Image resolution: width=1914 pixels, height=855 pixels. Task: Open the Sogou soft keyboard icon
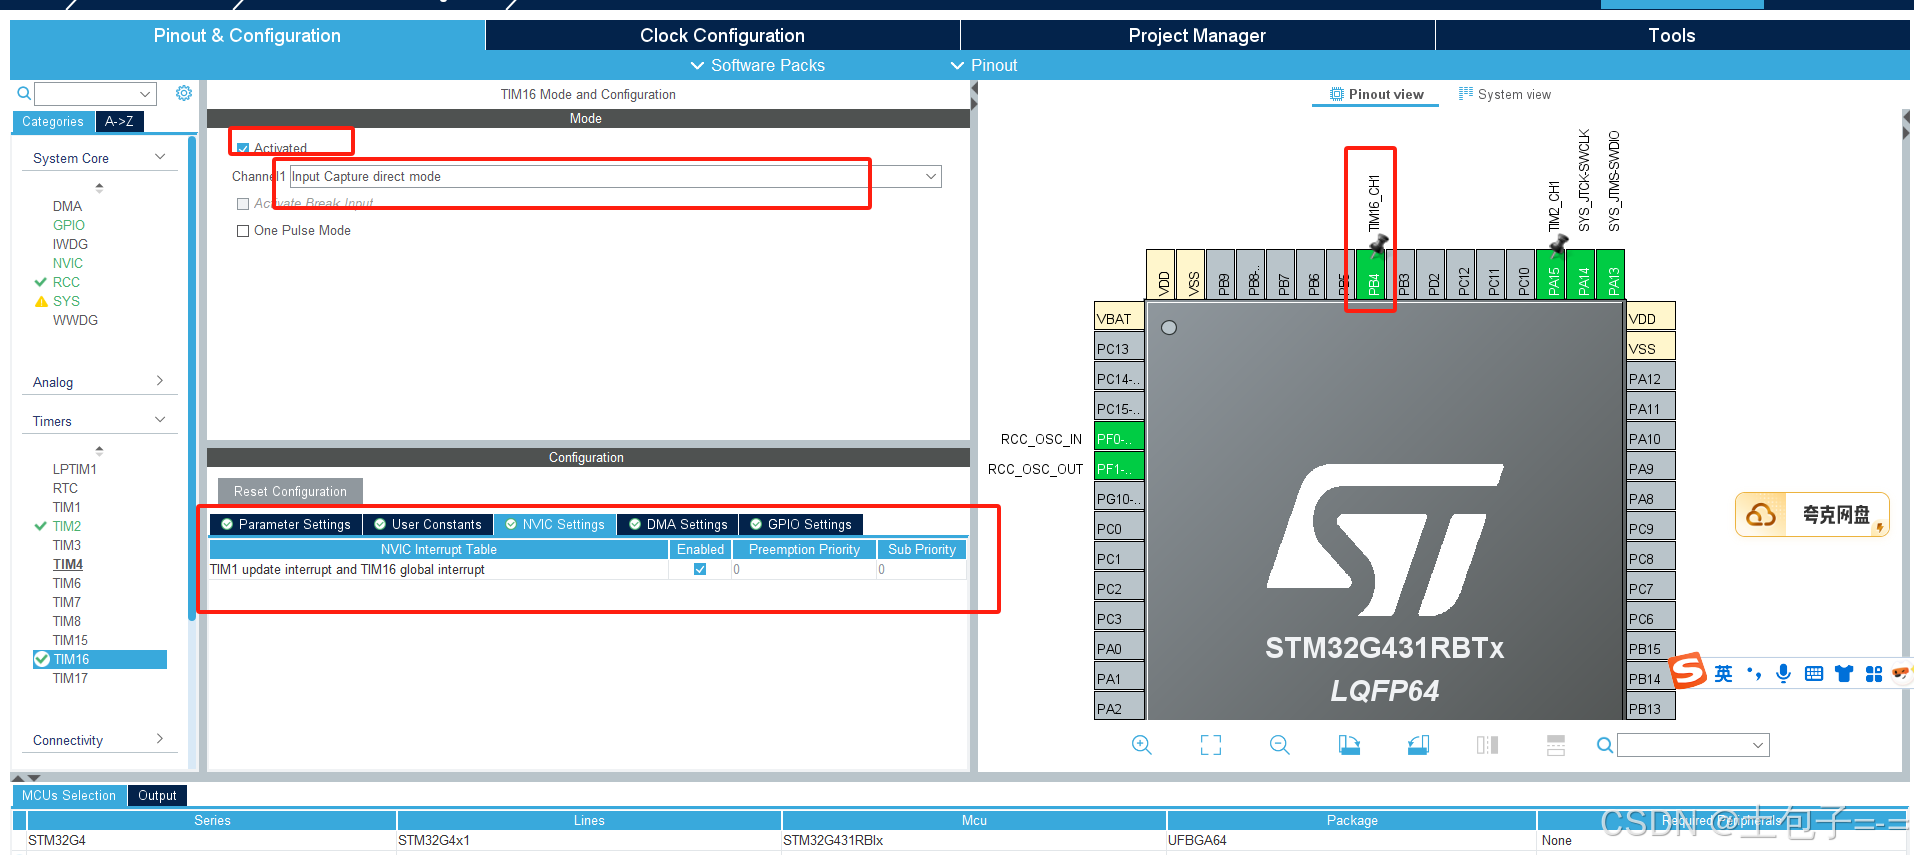1814,674
